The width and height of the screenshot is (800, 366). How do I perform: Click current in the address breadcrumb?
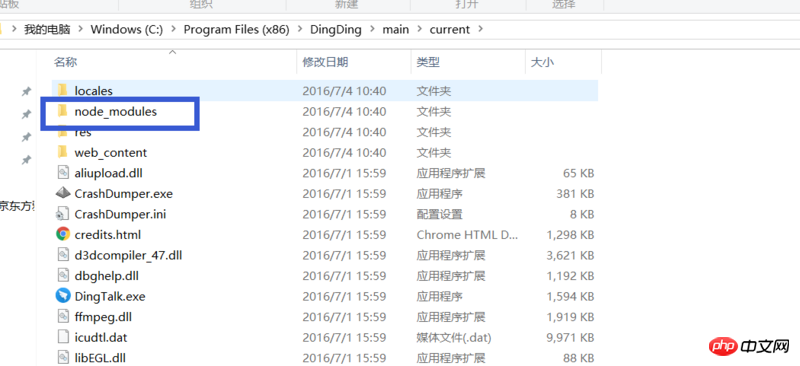[449, 30]
